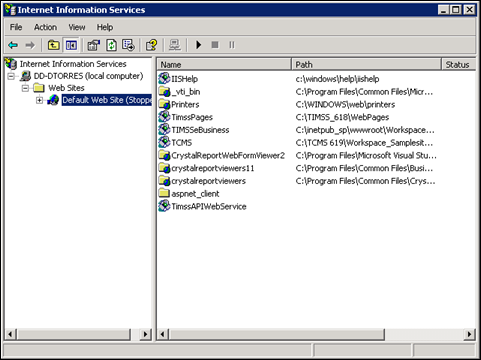
Task: Open Properties from the toolbar icon
Action: pos(94,45)
